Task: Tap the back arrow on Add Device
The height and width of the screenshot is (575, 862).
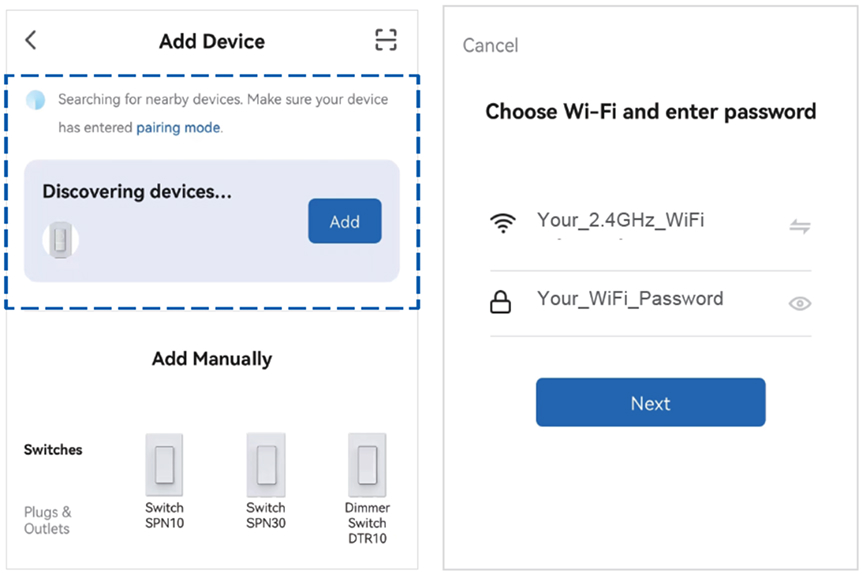Action: 31,40
